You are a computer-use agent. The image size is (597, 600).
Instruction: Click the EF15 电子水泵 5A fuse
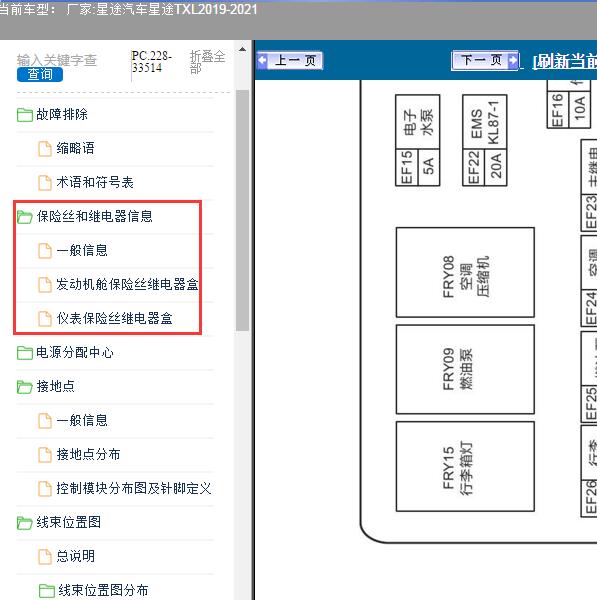click(418, 140)
